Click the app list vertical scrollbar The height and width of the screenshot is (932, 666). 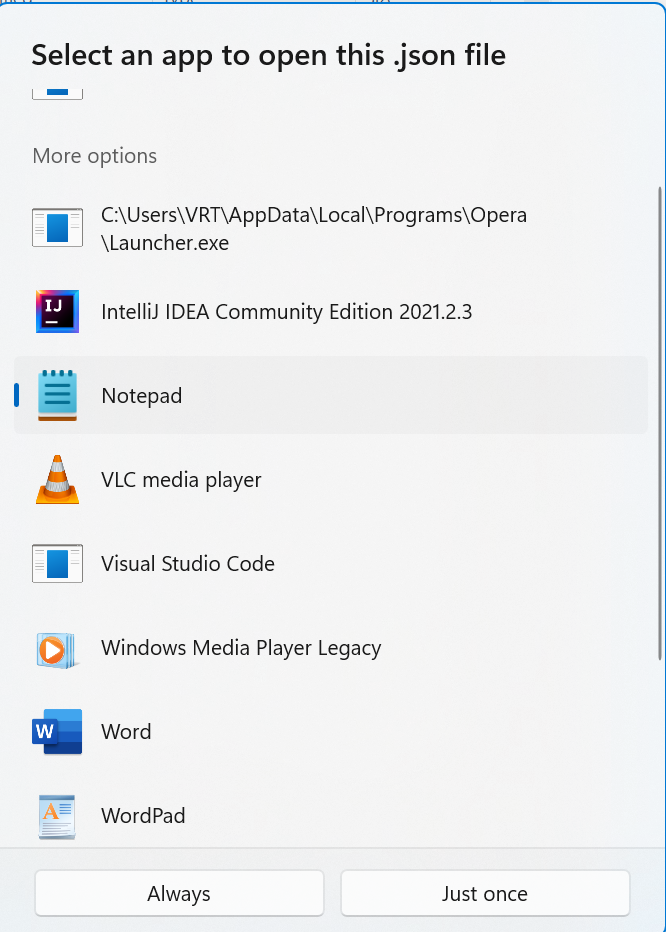click(x=659, y=423)
